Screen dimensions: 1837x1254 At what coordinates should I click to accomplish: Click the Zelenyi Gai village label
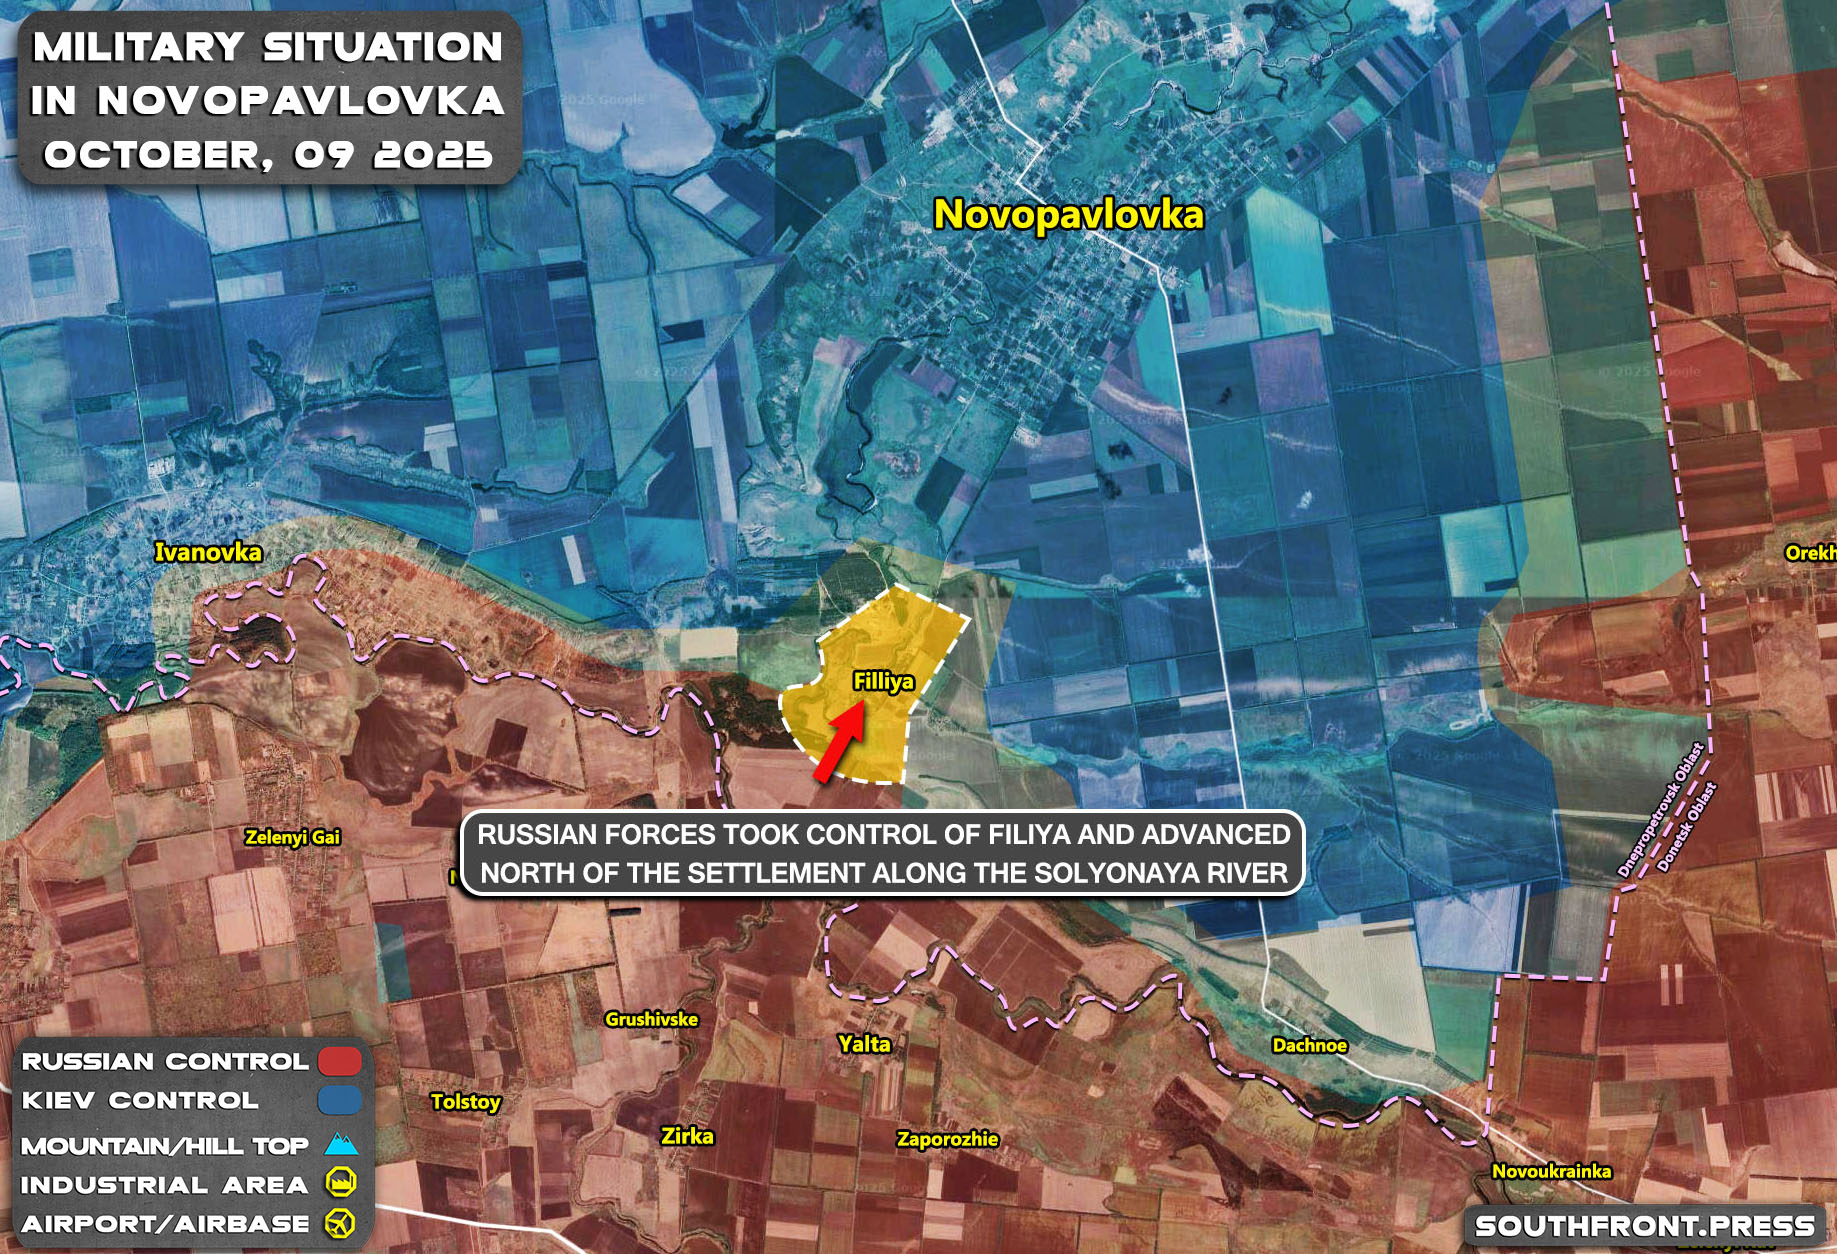click(293, 837)
